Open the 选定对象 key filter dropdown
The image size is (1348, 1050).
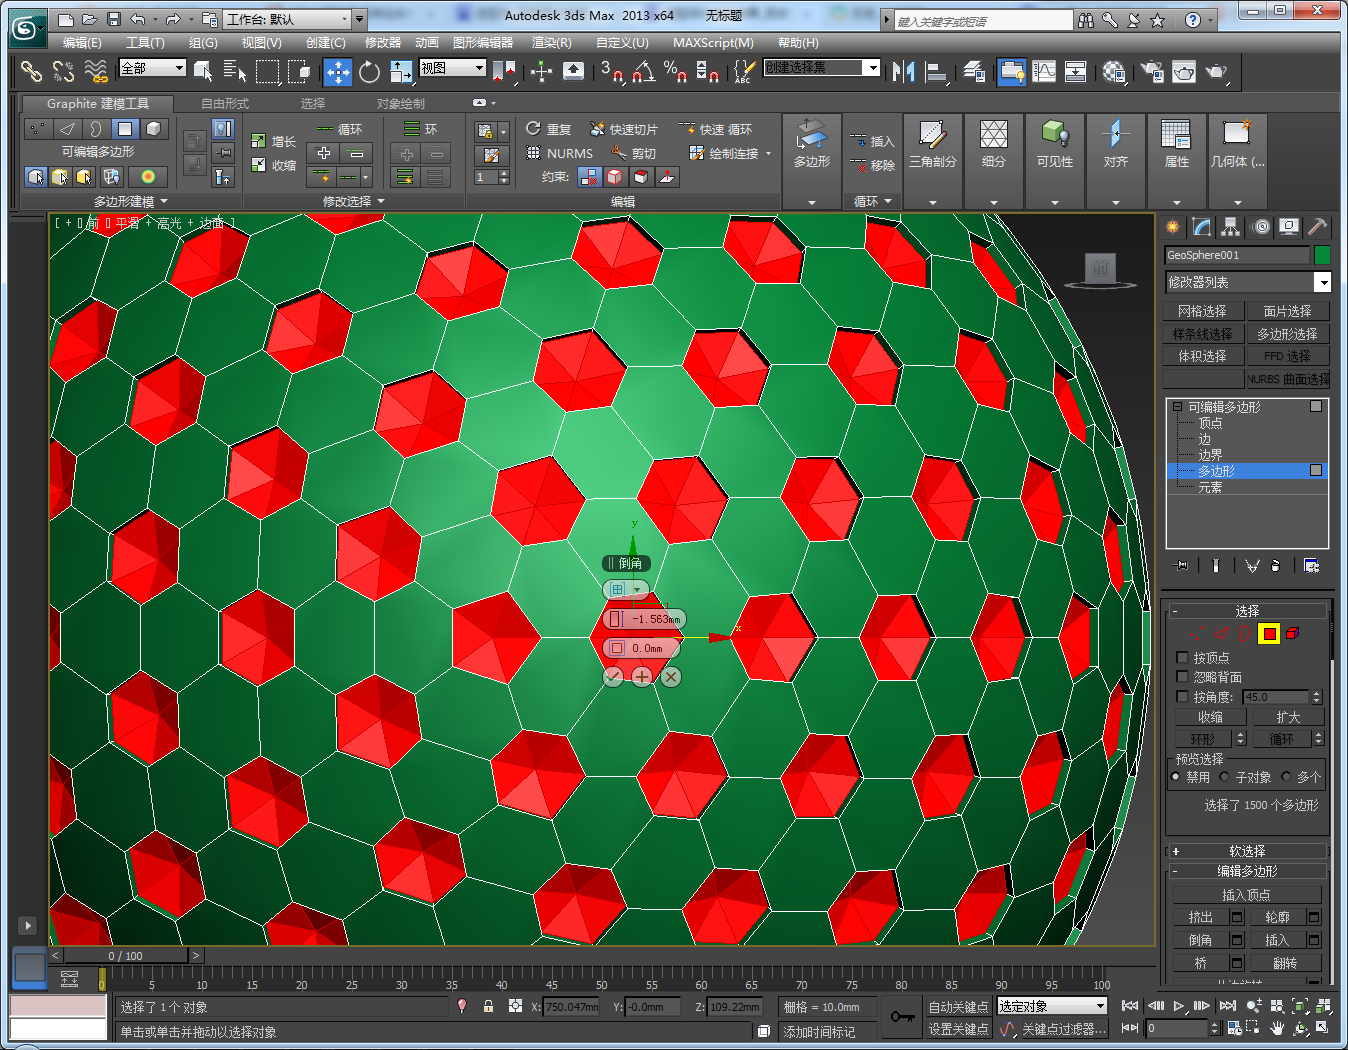pos(1052,1006)
